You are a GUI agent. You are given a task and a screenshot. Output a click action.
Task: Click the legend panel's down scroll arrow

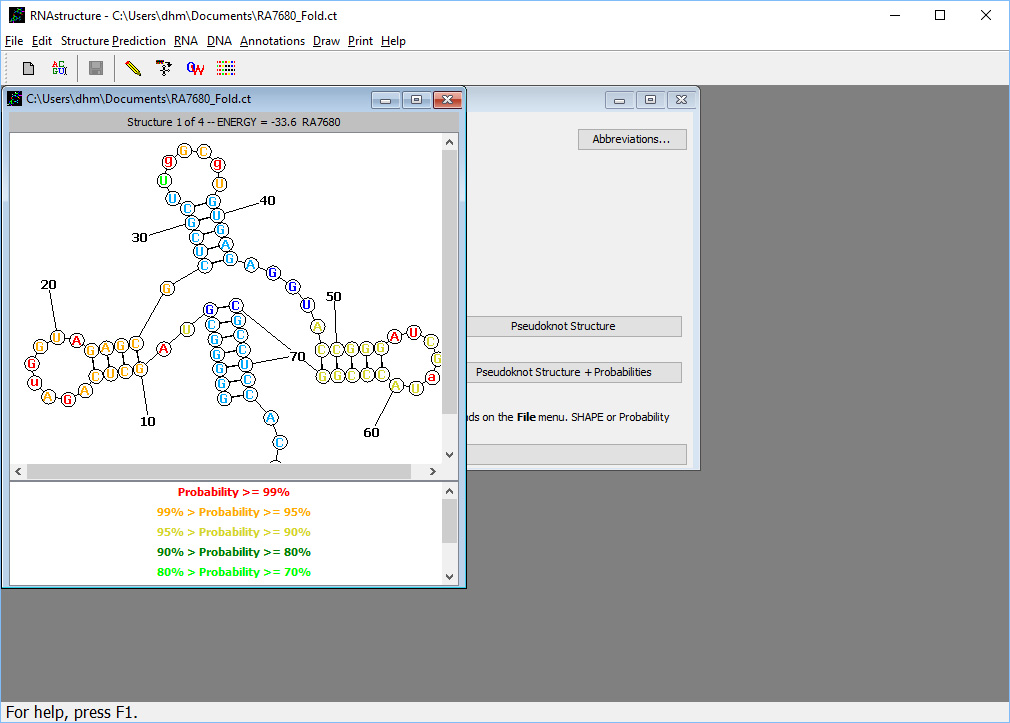[450, 576]
